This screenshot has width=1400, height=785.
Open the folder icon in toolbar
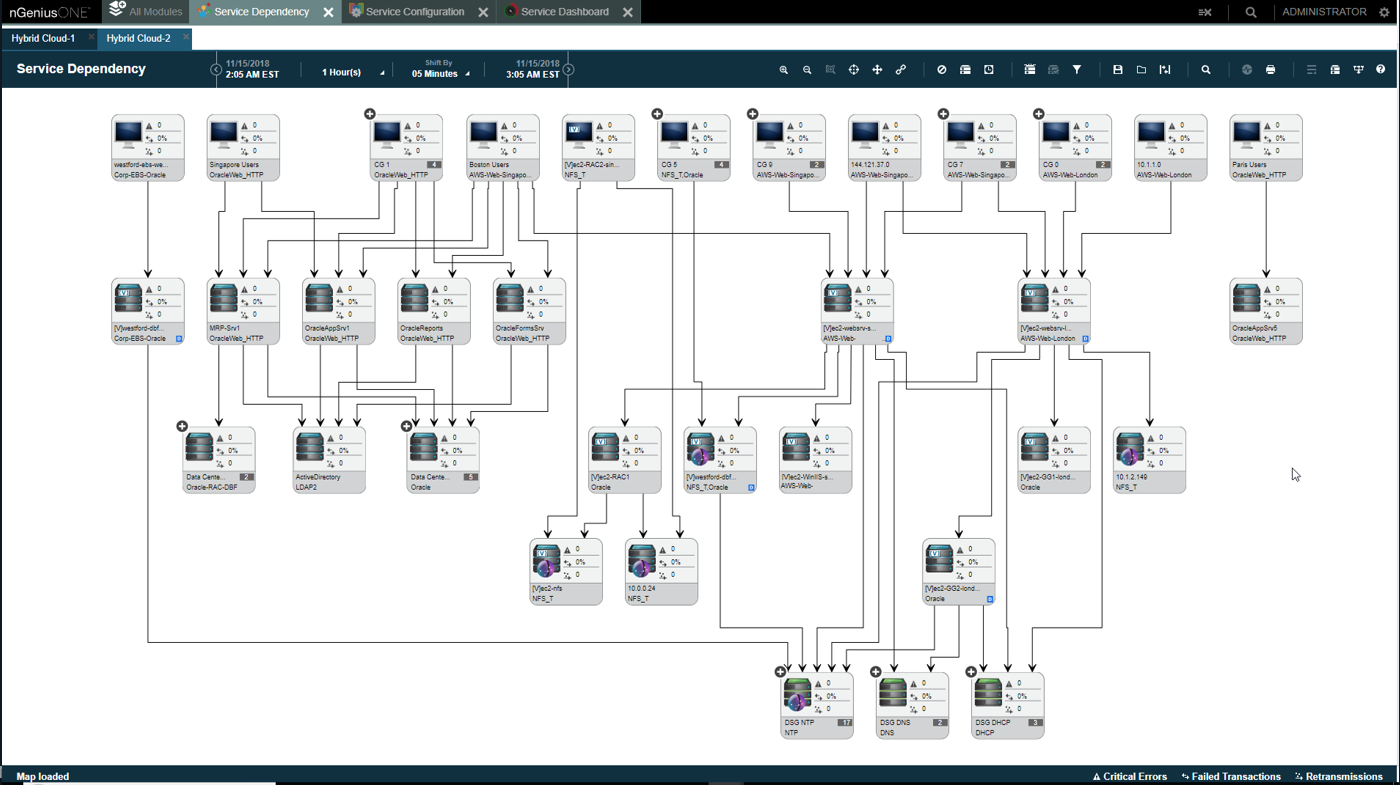pos(1141,70)
